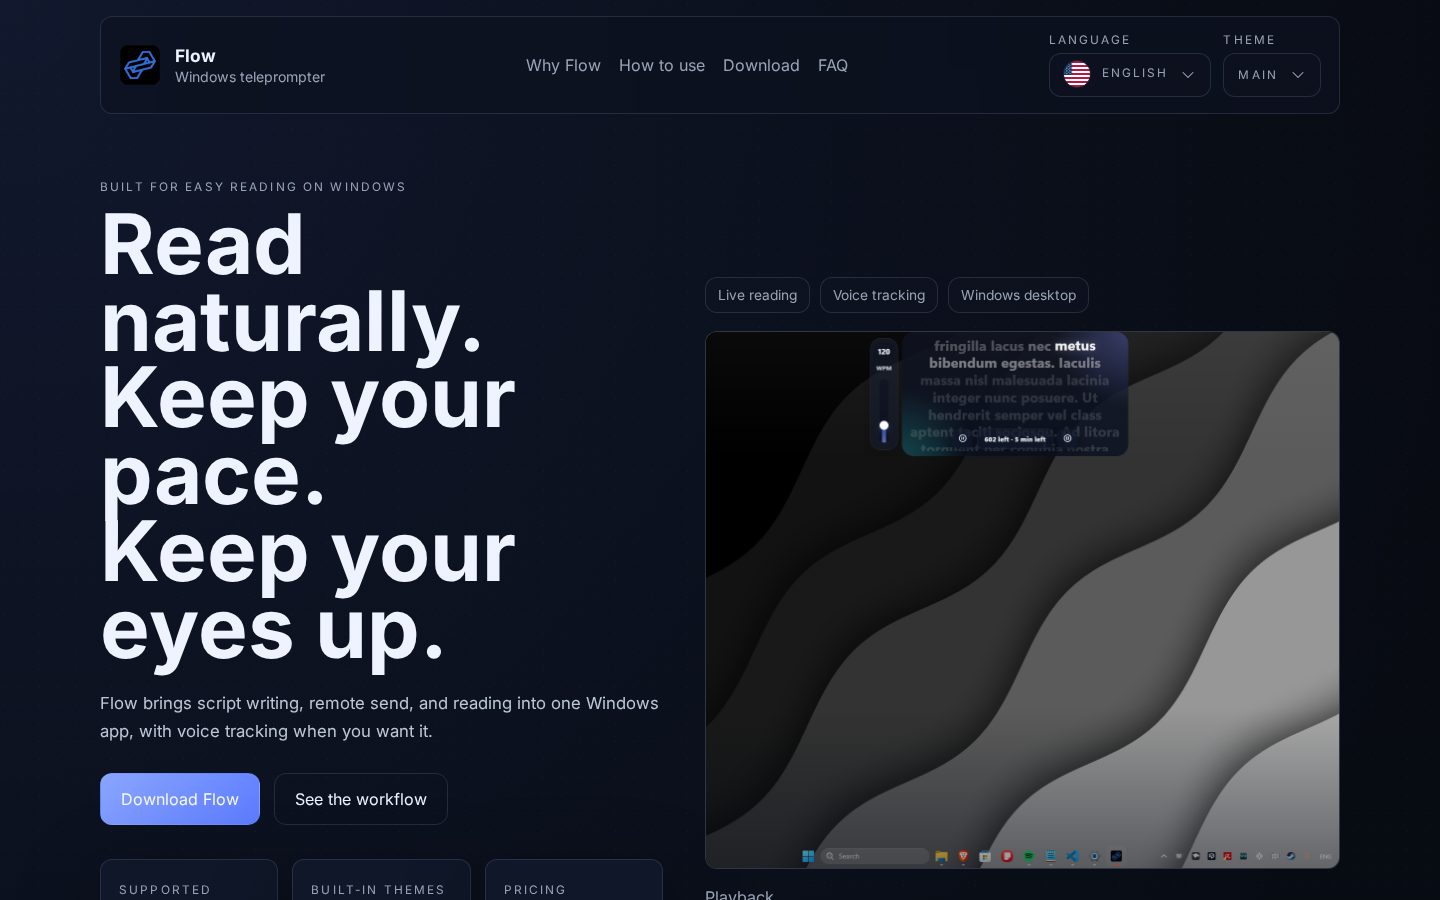Open the Download nav link

click(x=761, y=65)
